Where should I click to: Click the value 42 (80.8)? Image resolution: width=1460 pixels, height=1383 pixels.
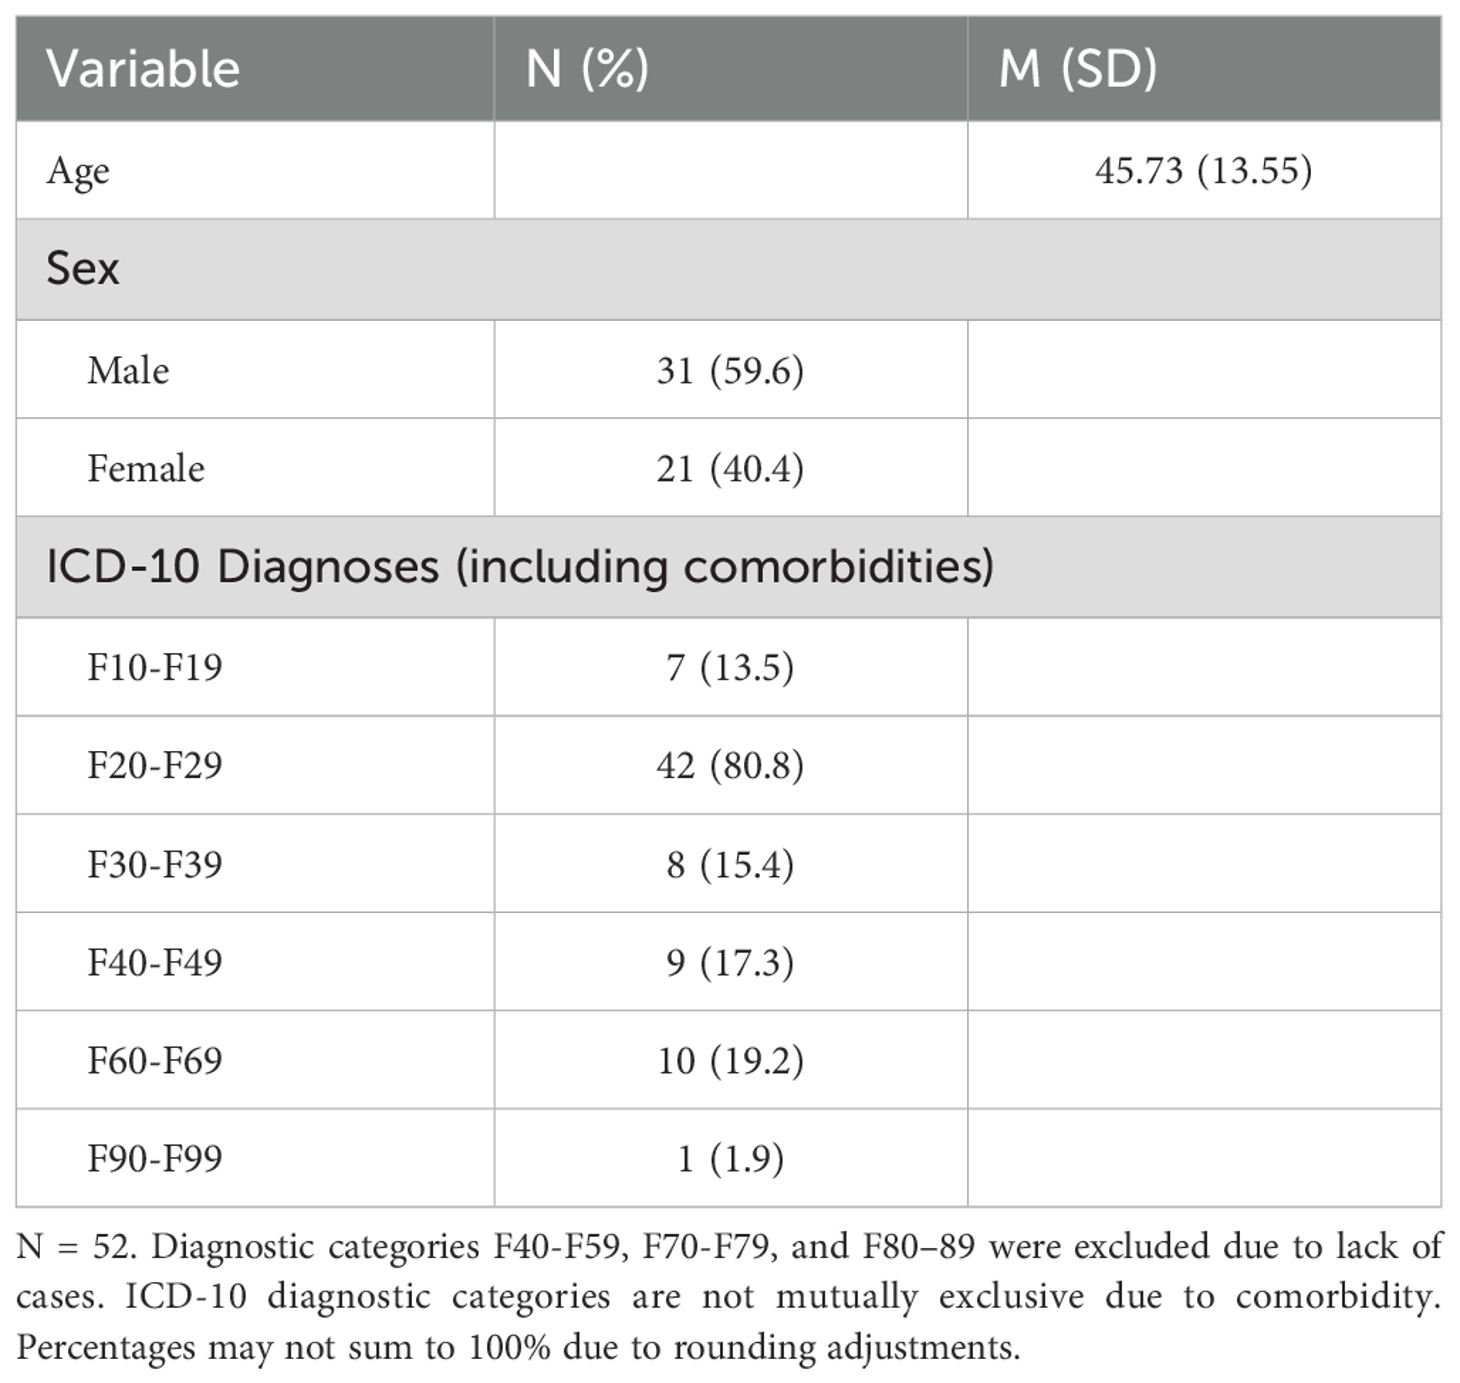[x=730, y=765]
